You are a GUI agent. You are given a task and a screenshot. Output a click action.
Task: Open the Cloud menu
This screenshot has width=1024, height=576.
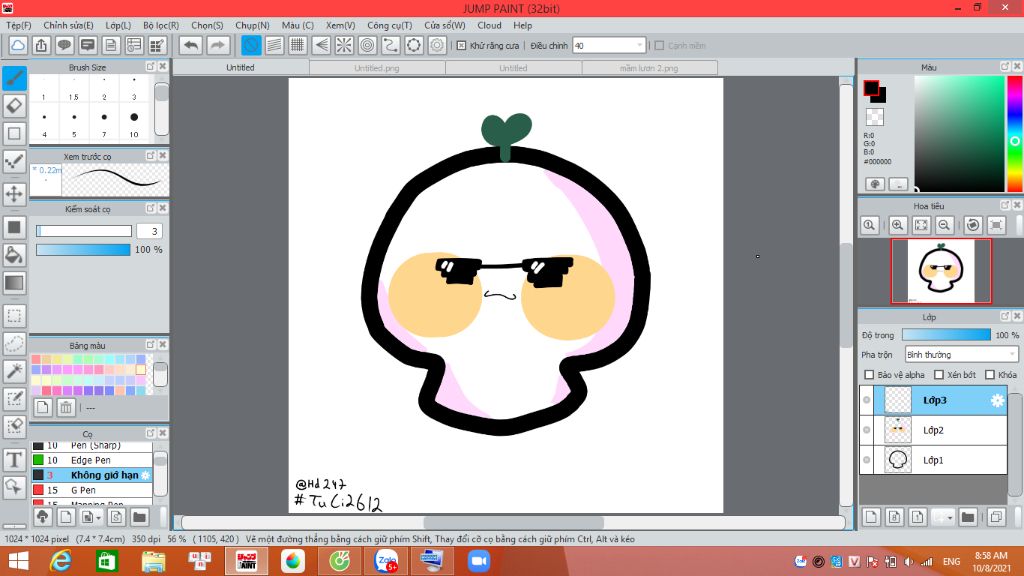(x=489, y=25)
